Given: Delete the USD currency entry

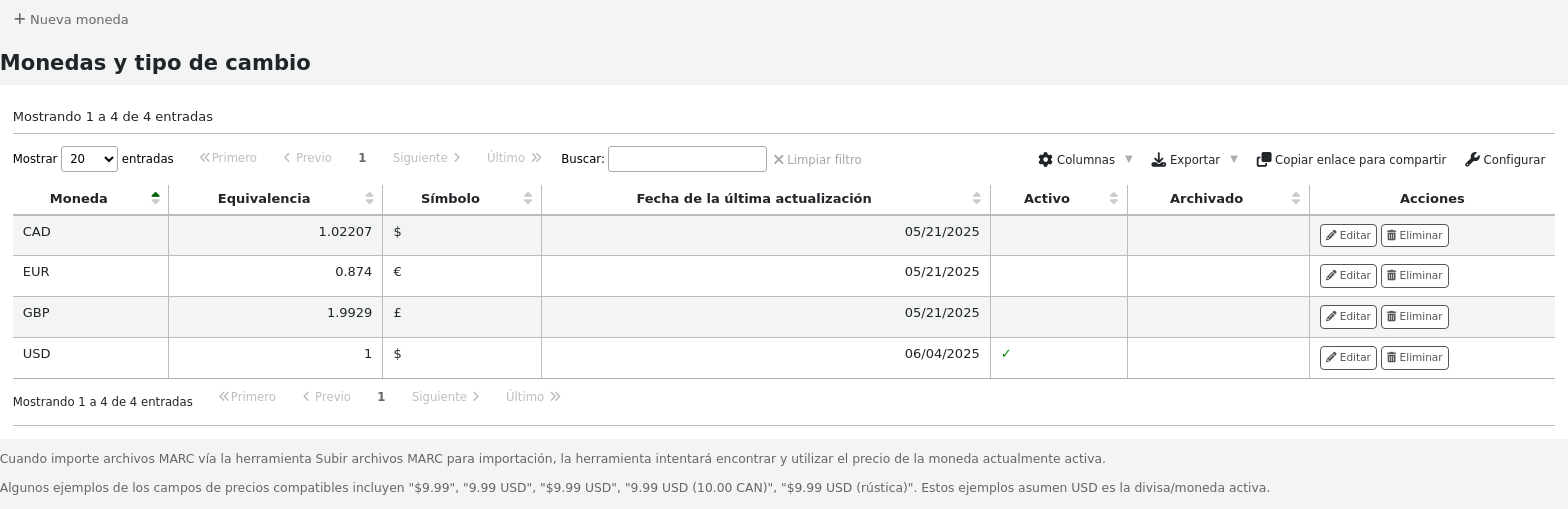Looking at the screenshot, I should [x=1414, y=358].
